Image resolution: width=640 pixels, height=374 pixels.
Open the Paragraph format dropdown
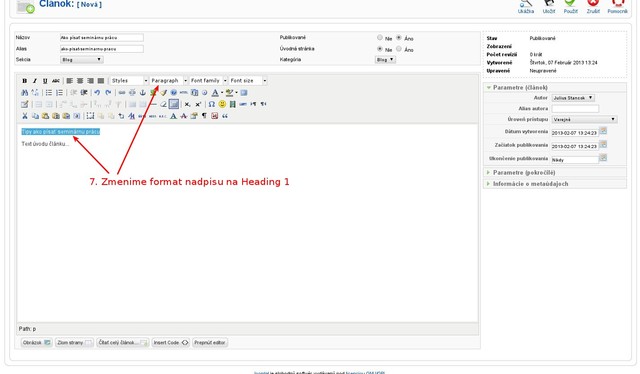tap(169, 81)
